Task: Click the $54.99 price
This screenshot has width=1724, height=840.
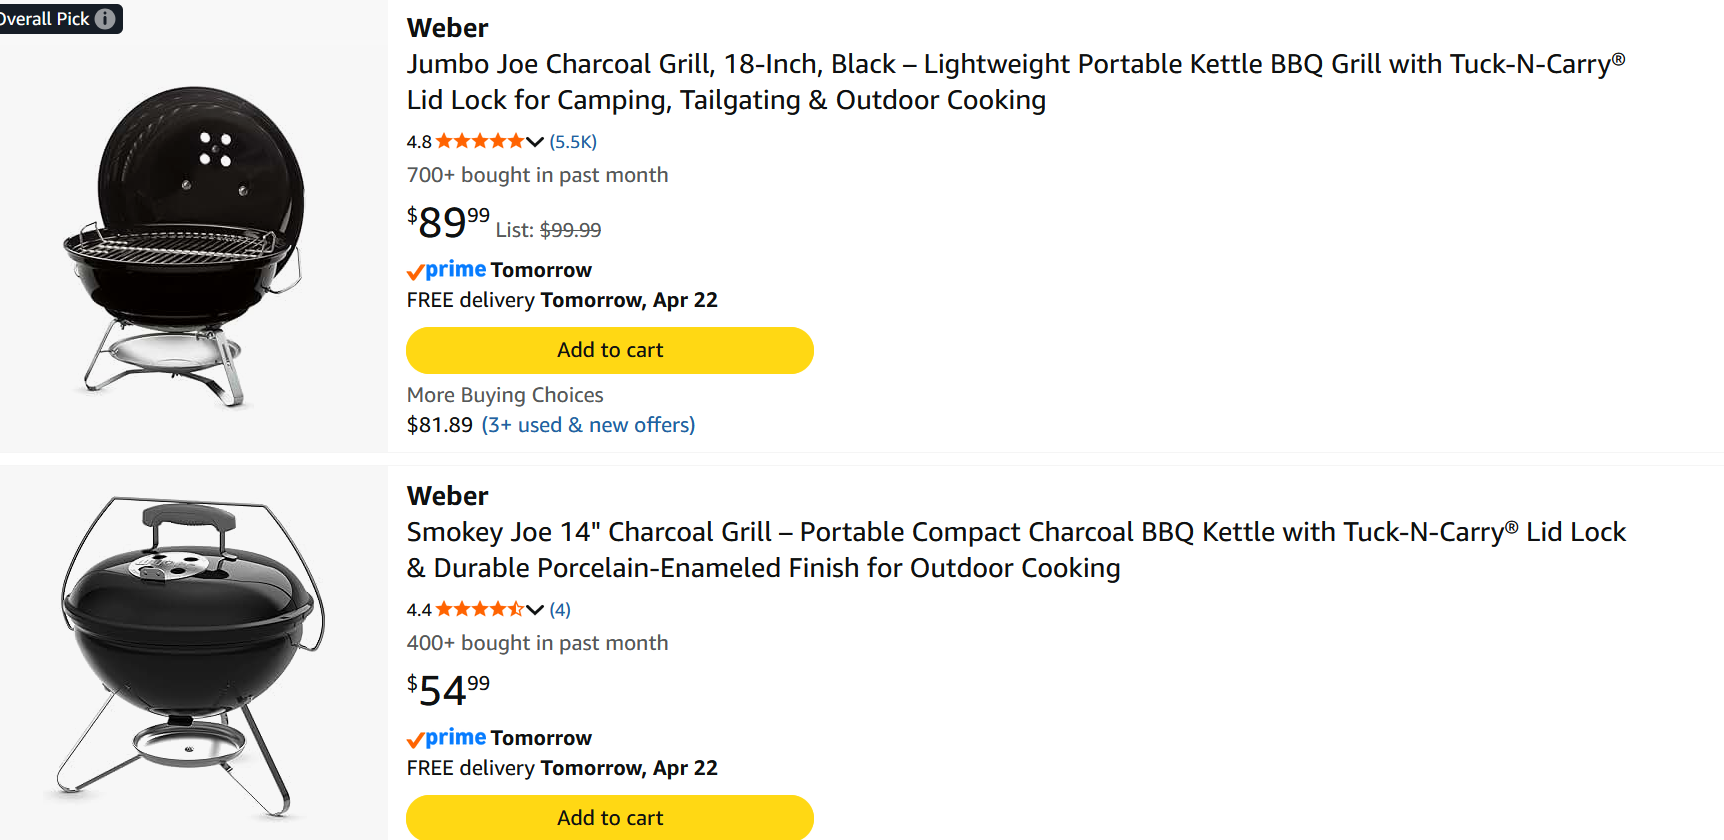Action: pyautogui.click(x=448, y=690)
